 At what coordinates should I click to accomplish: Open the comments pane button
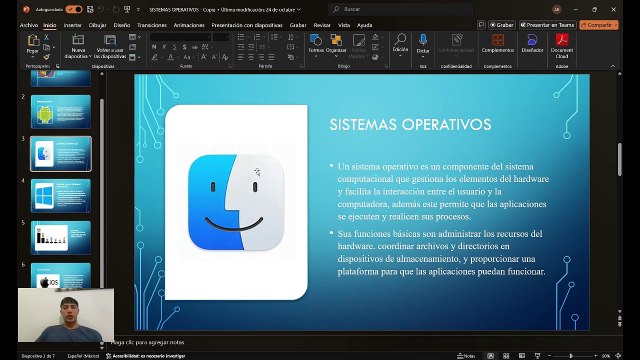pyautogui.click(x=481, y=25)
